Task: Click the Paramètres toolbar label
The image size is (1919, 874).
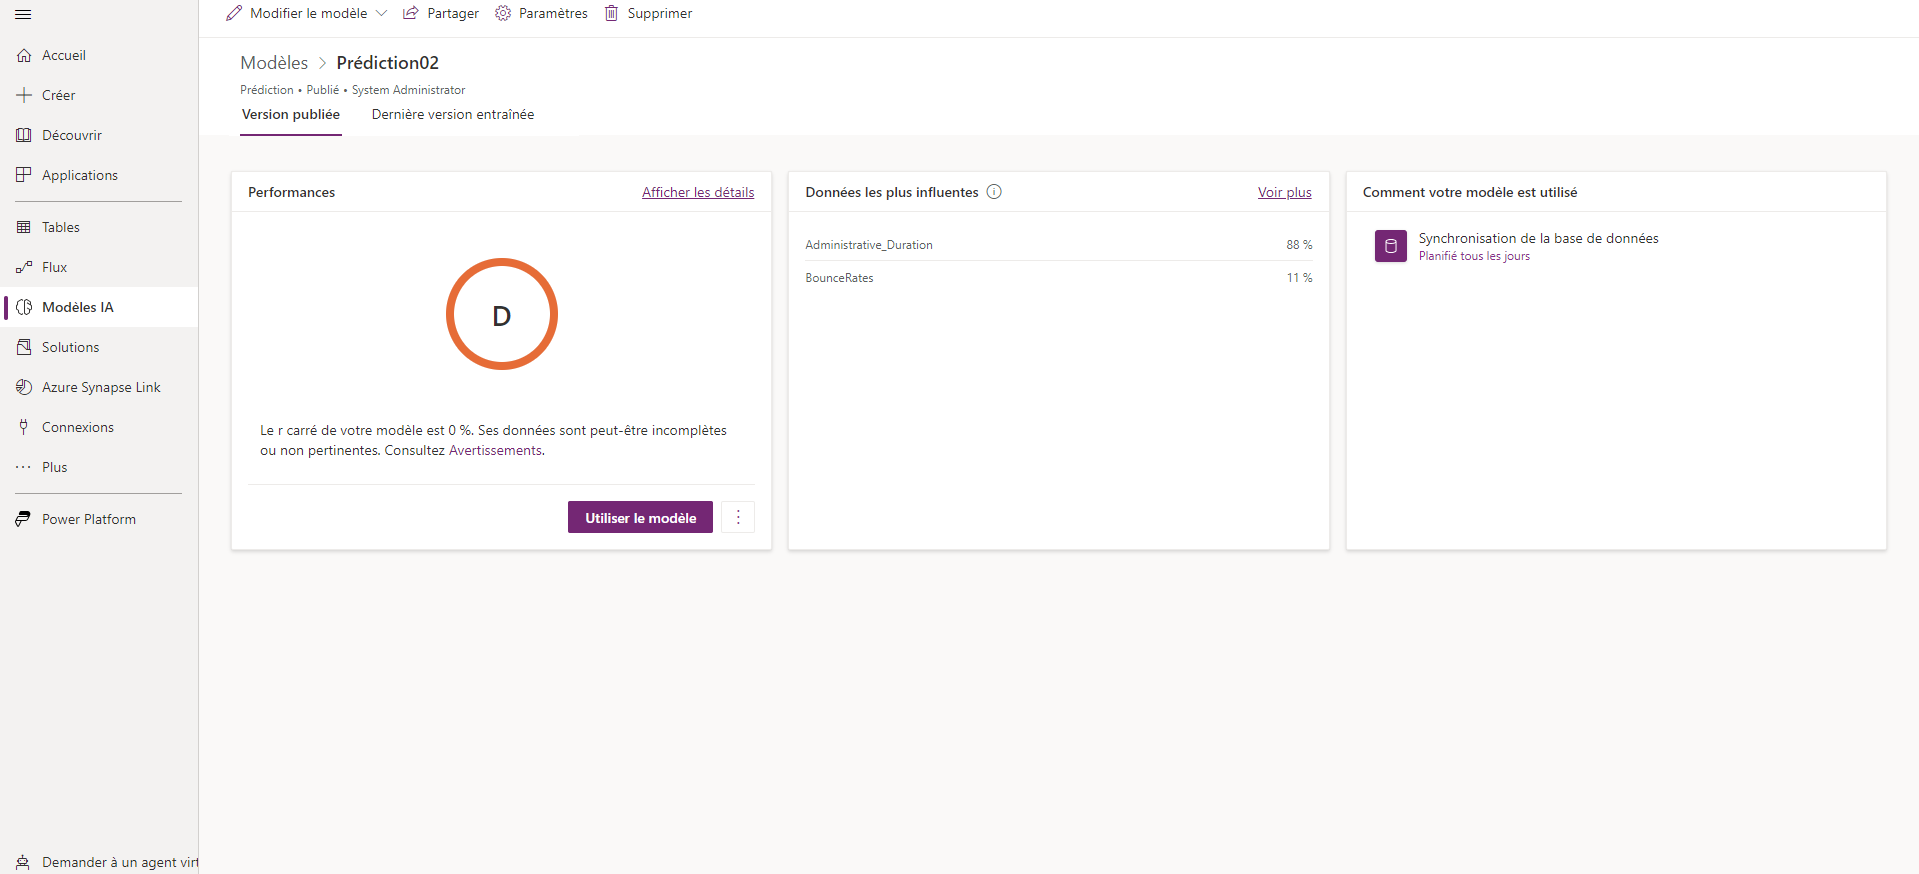Action: (x=553, y=13)
